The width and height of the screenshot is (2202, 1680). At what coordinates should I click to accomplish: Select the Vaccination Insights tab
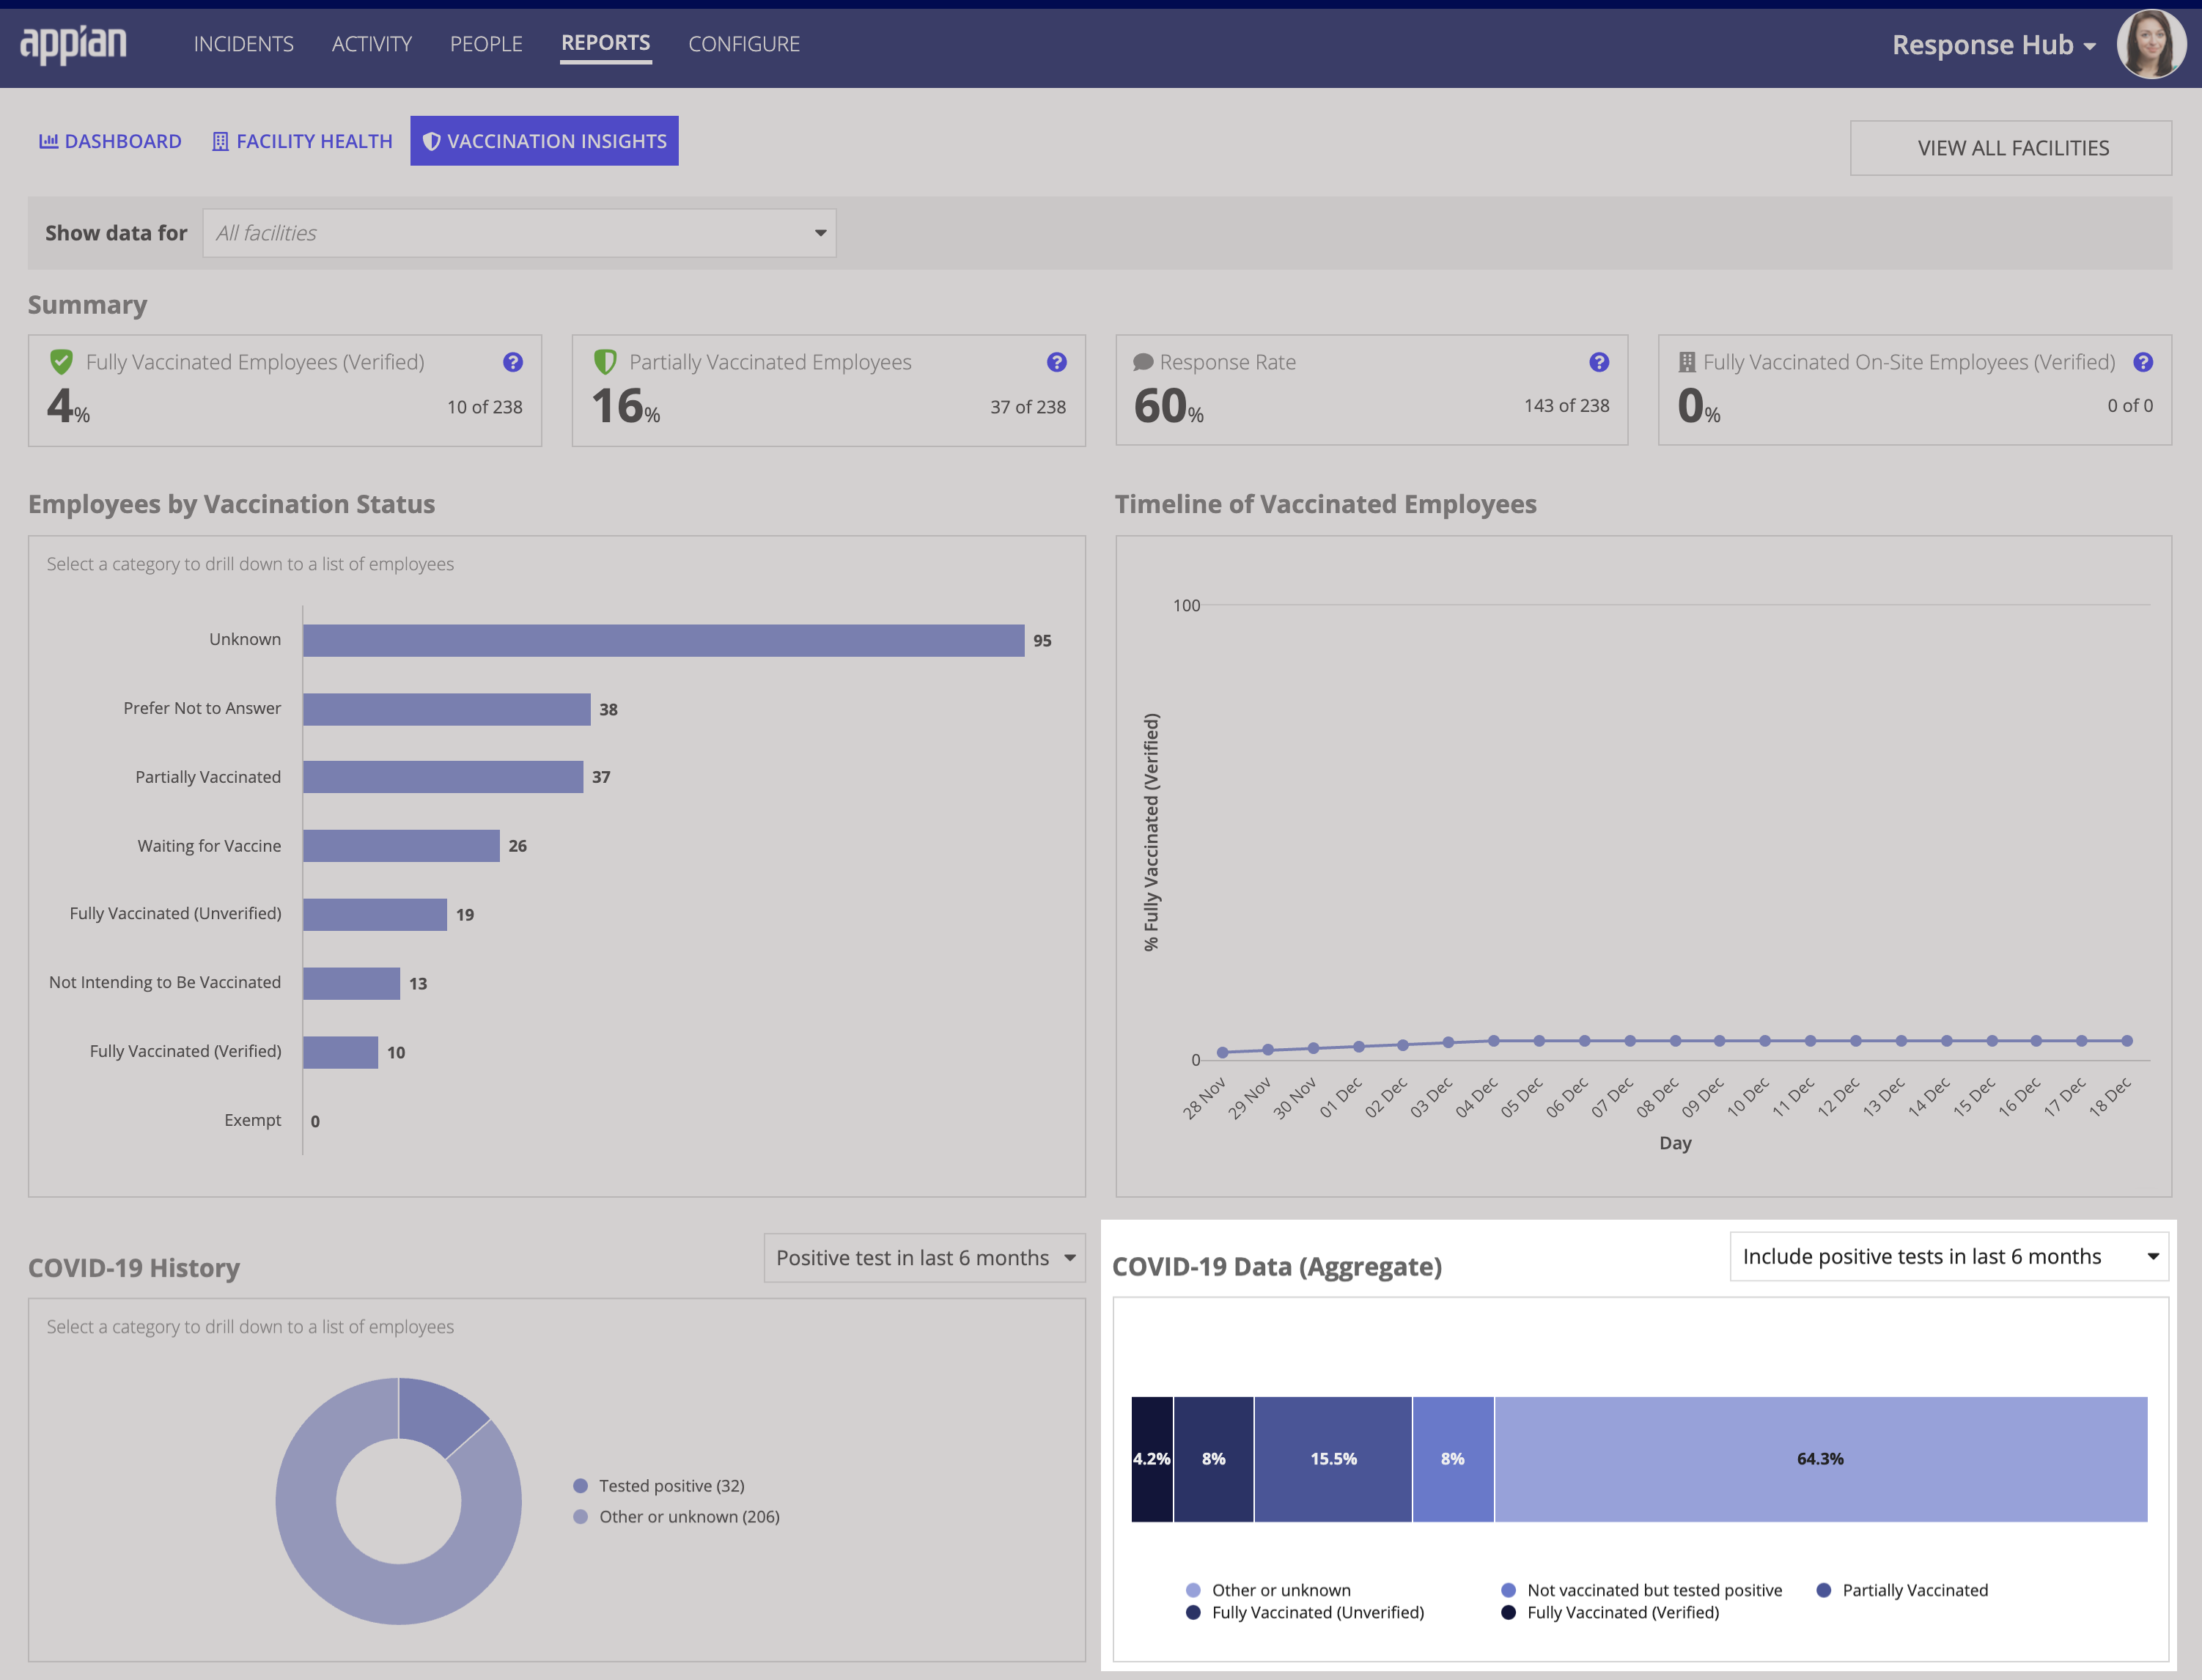click(544, 141)
